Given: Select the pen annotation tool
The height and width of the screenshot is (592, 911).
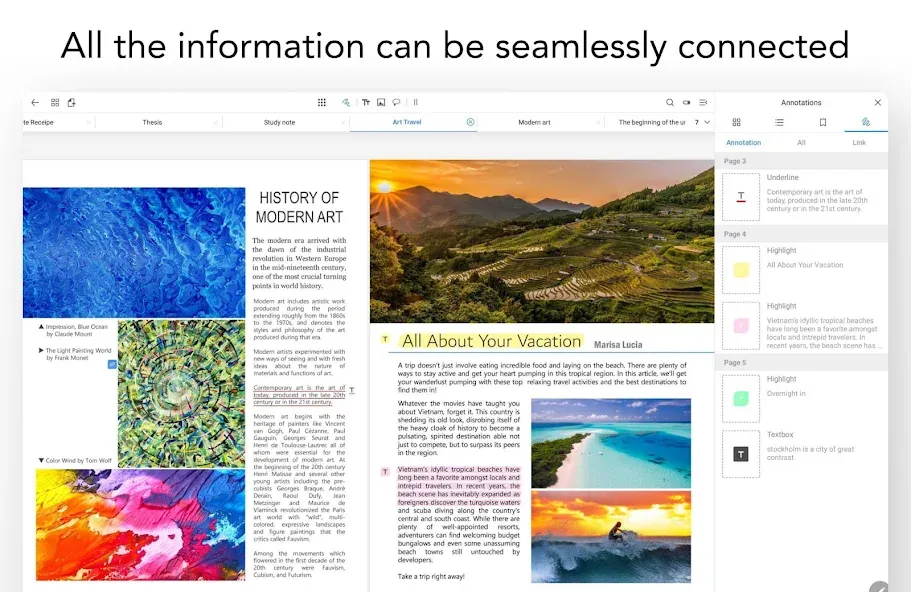Looking at the screenshot, I should [x=346, y=102].
